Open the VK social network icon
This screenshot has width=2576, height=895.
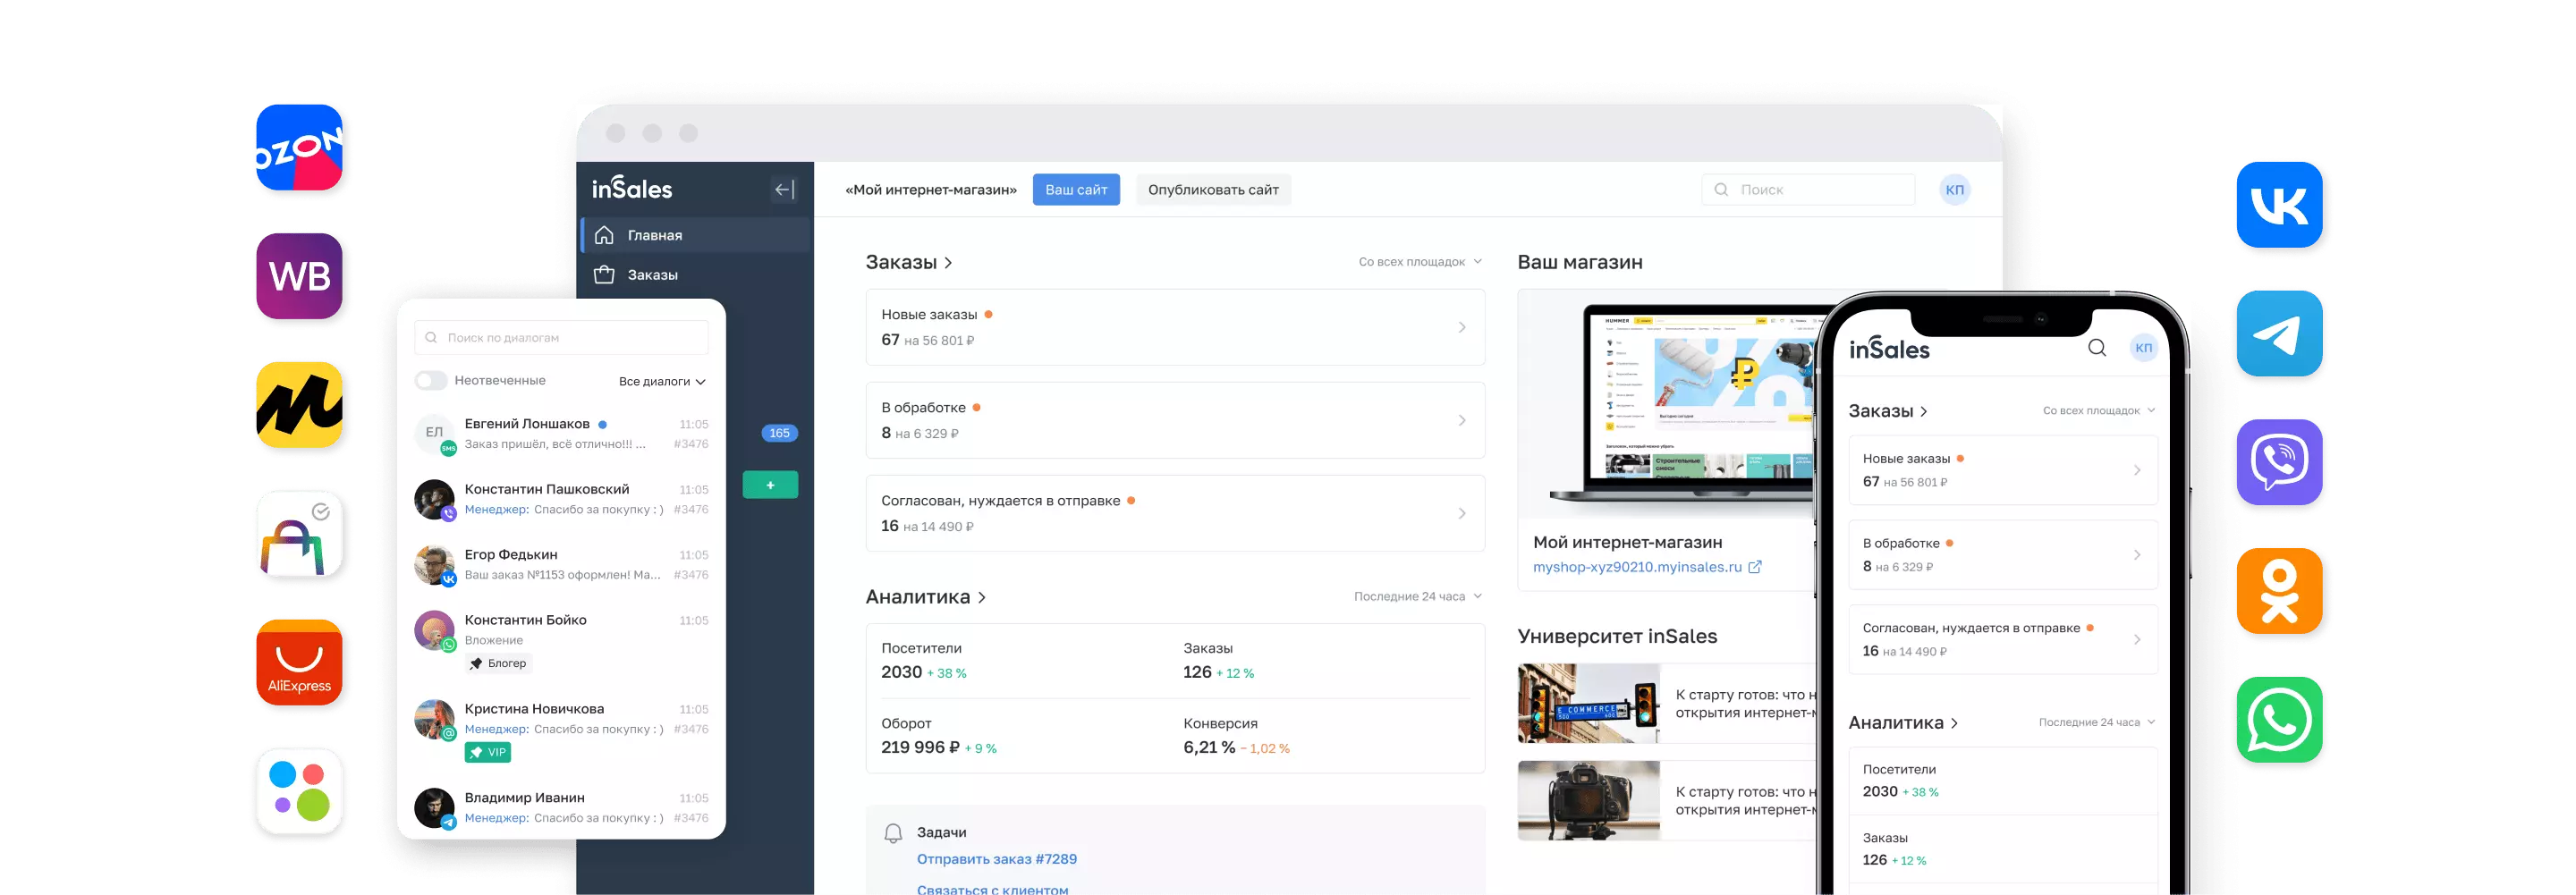tap(2279, 205)
